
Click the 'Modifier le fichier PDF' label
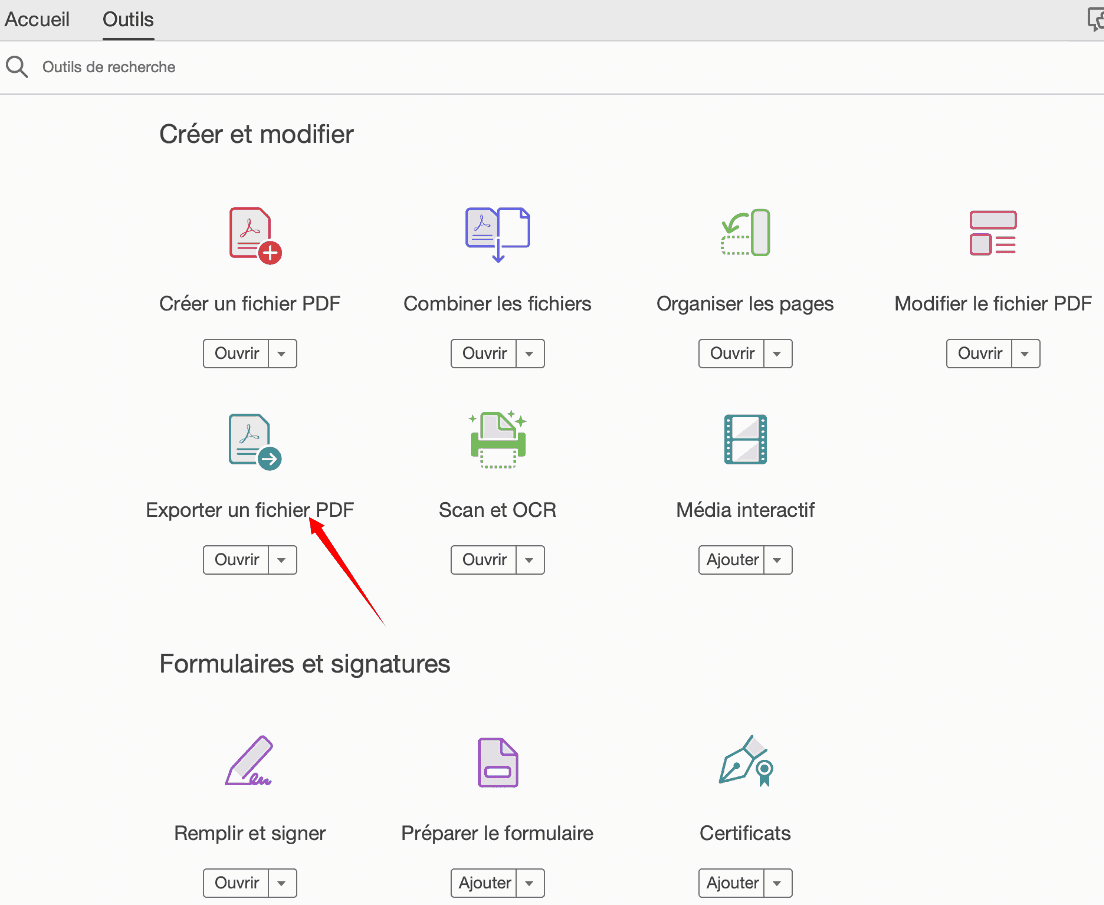pos(993,304)
